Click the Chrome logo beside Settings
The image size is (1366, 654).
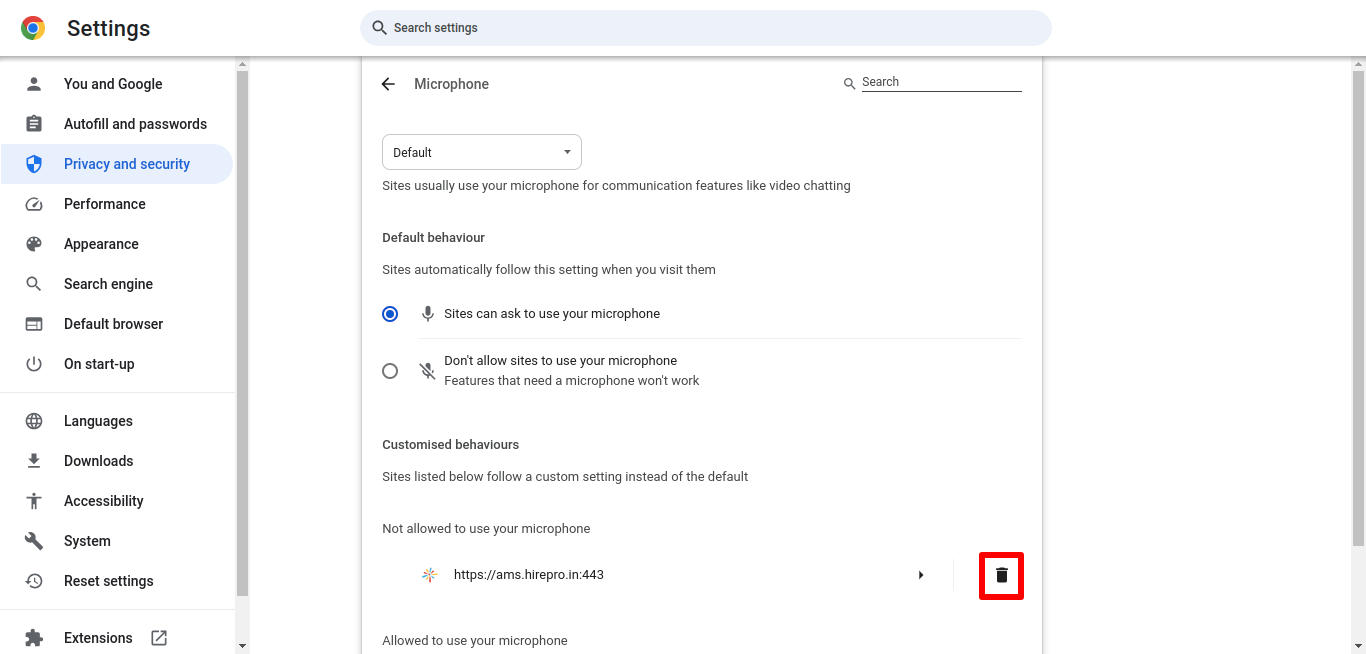(x=33, y=28)
